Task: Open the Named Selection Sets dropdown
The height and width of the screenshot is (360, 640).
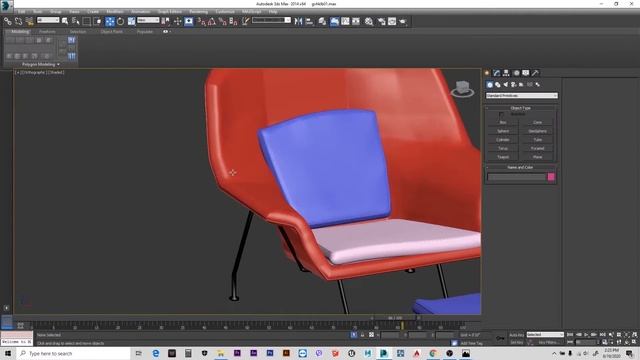Action: click(271, 20)
